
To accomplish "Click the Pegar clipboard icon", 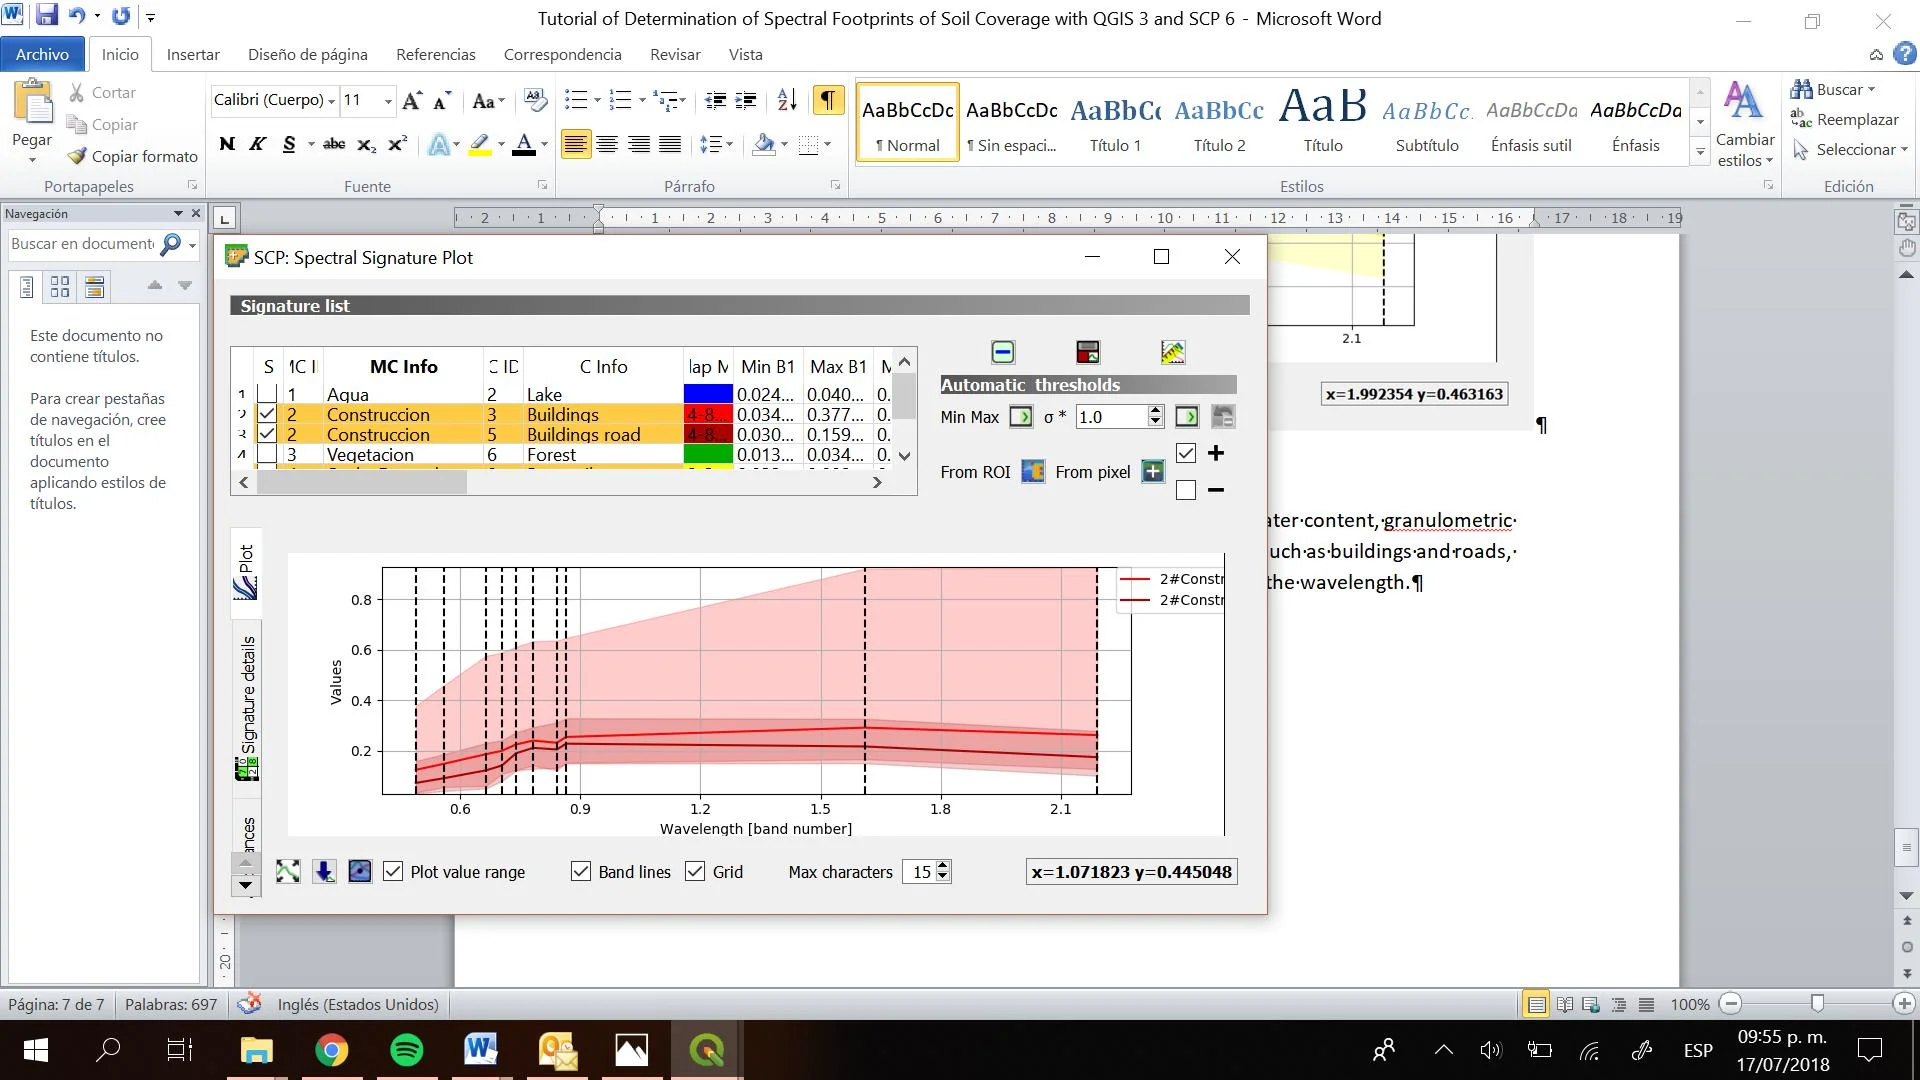I will (x=32, y=103).
